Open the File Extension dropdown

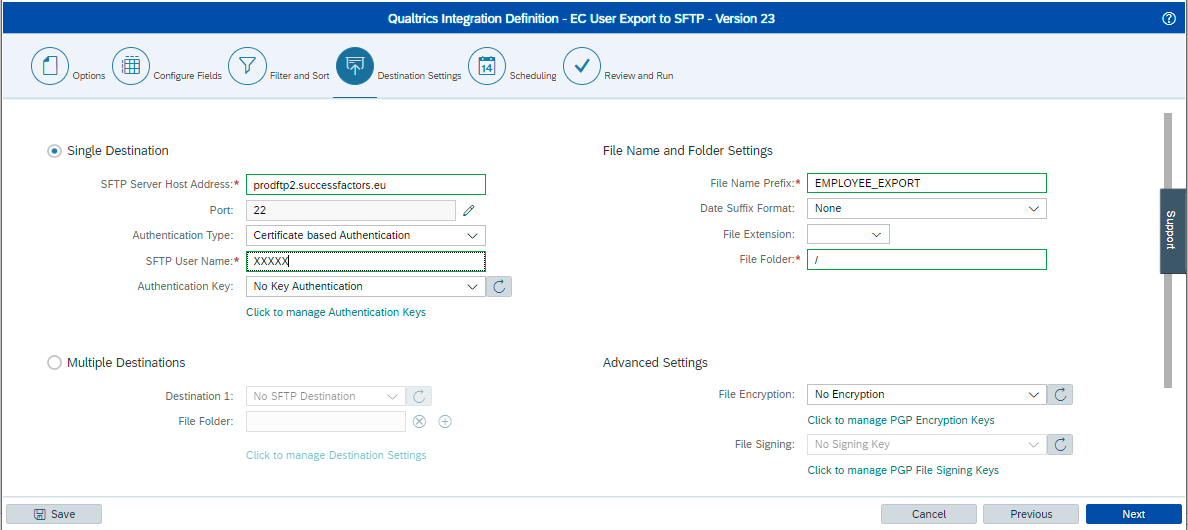pos(849,235)
